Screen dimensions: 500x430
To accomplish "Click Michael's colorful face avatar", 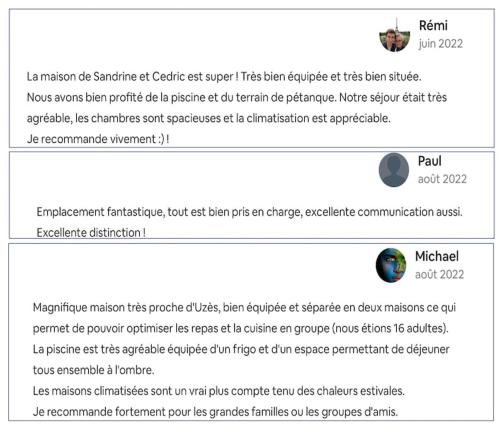I will pyautogui.click(x=391, y=265).
